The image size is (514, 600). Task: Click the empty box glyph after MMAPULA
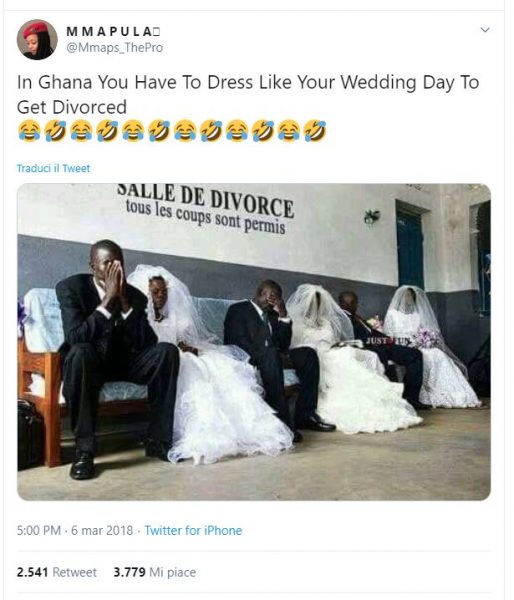coord(156,32)
